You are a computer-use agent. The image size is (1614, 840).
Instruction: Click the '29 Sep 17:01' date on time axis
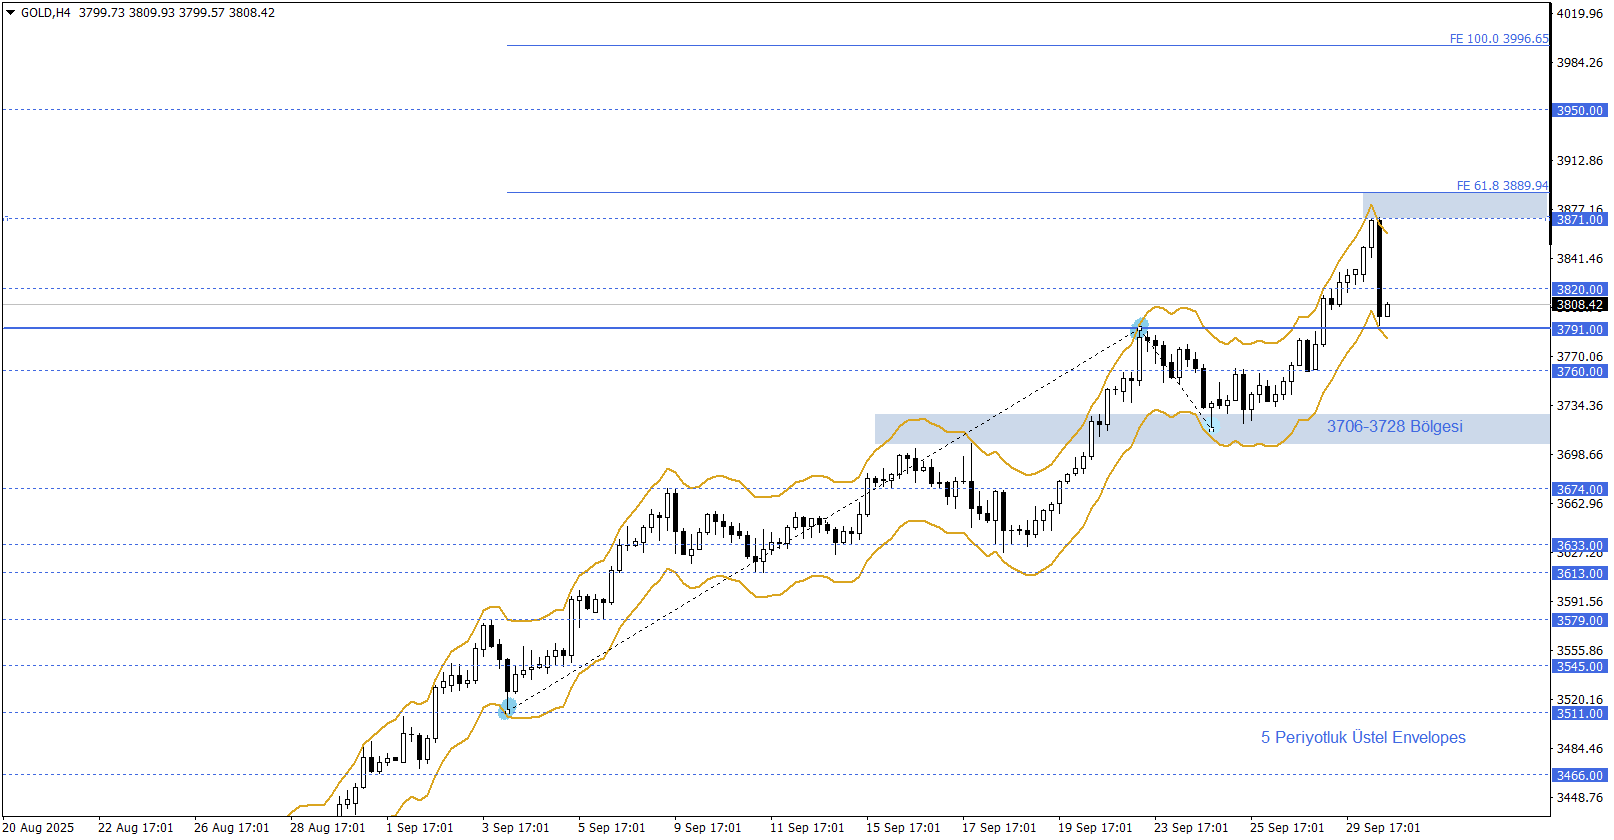click(x=1382, y=828)
